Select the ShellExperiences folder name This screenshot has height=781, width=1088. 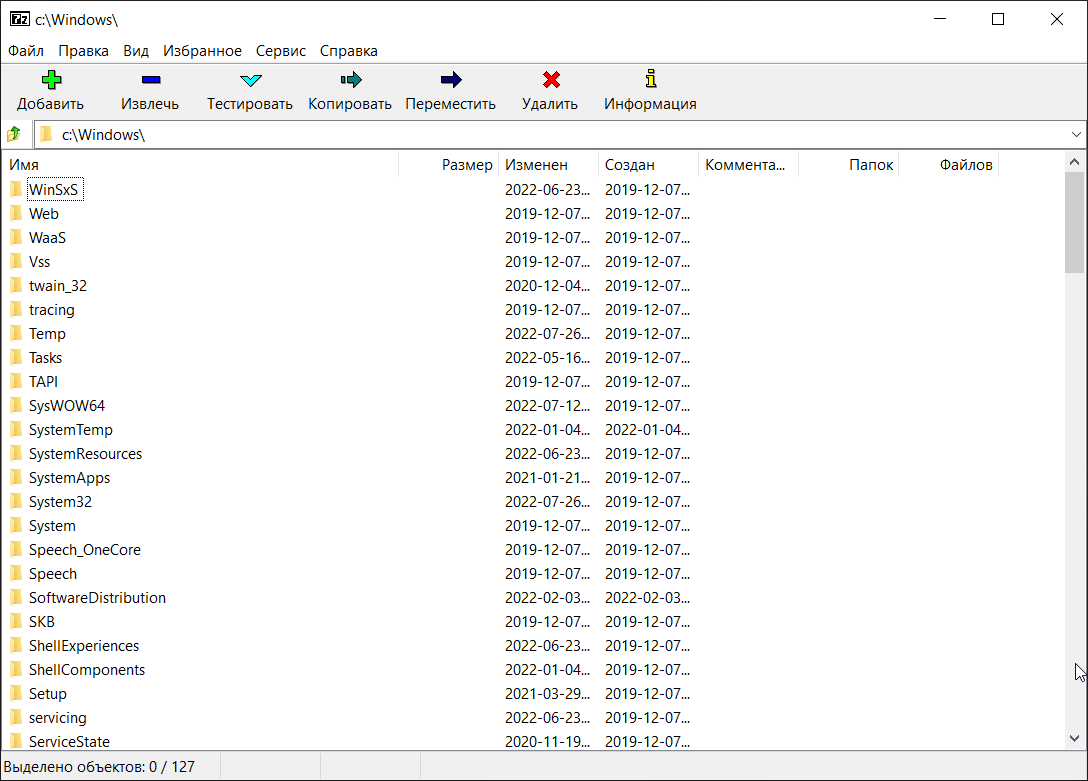[x=84, y=646]
